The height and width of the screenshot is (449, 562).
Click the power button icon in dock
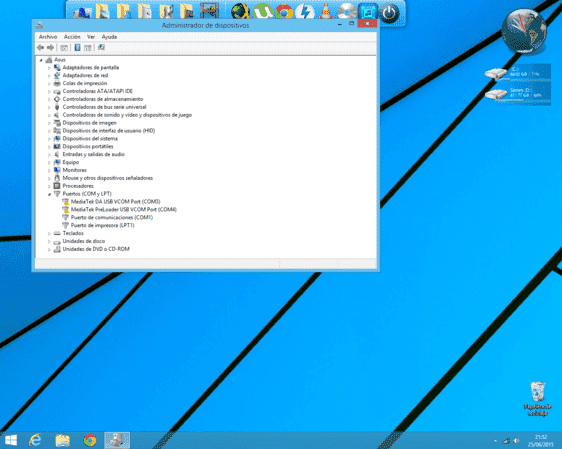[x=389, y=14]
